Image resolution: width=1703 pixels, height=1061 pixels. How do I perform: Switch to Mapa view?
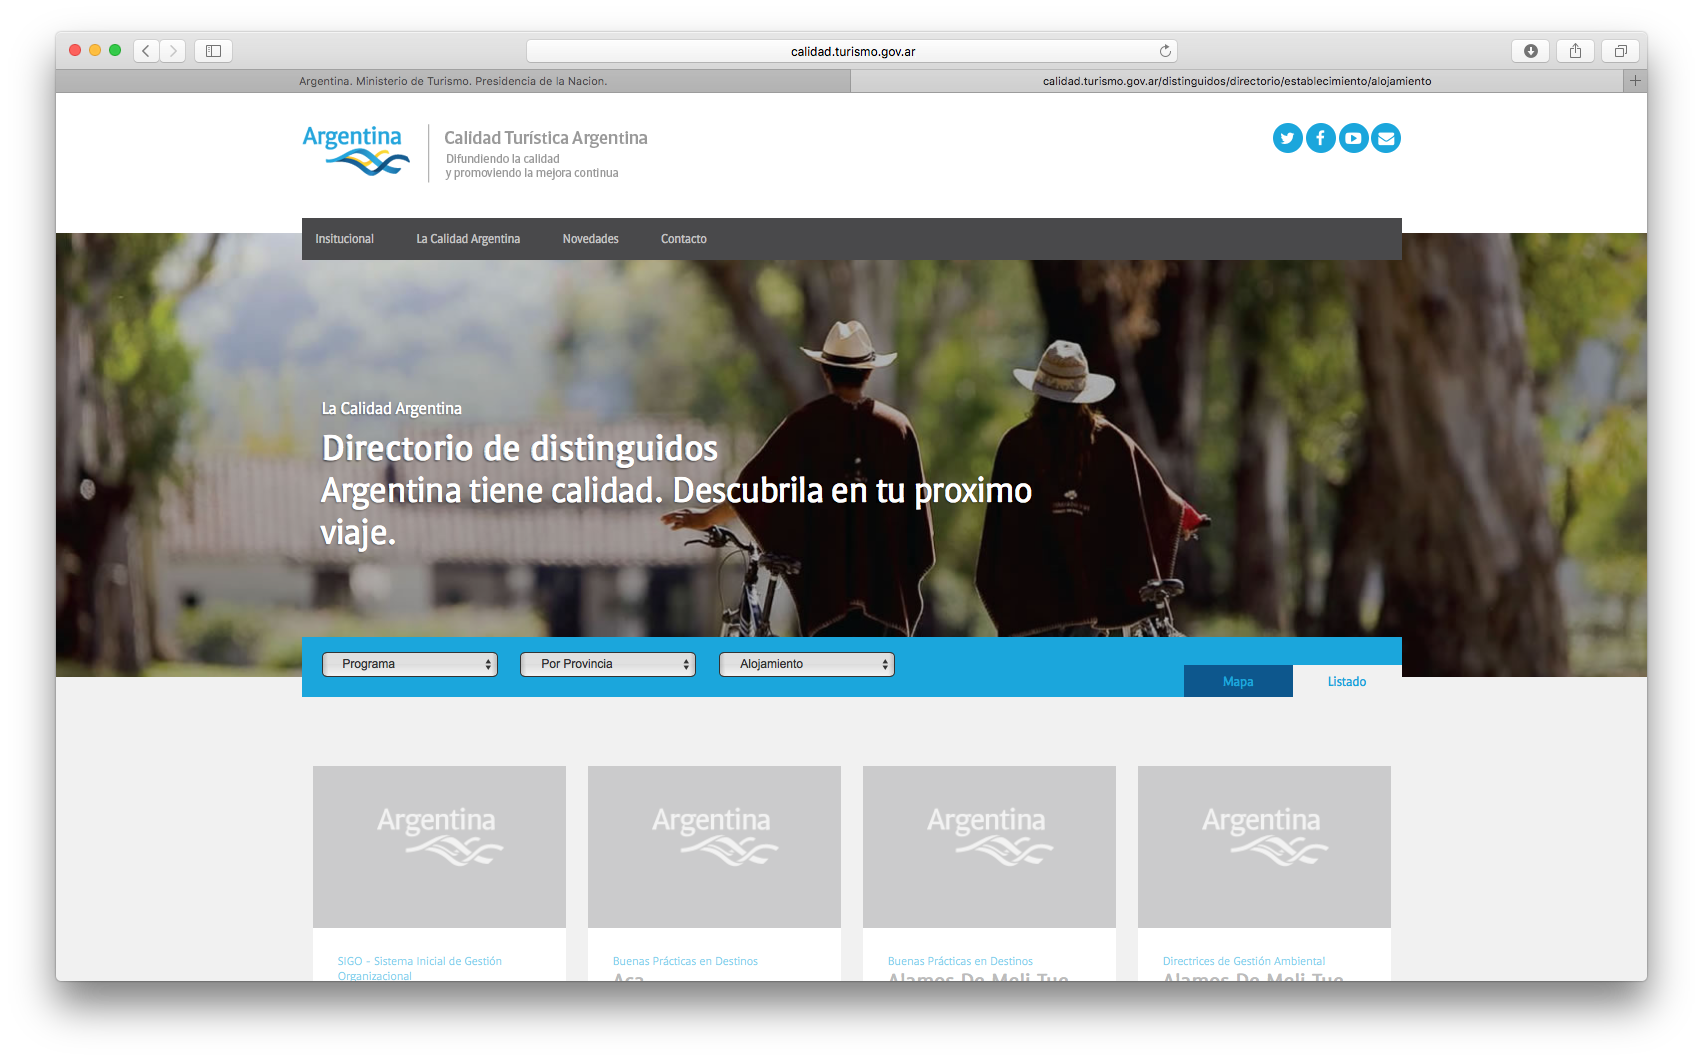[1238, 681]
